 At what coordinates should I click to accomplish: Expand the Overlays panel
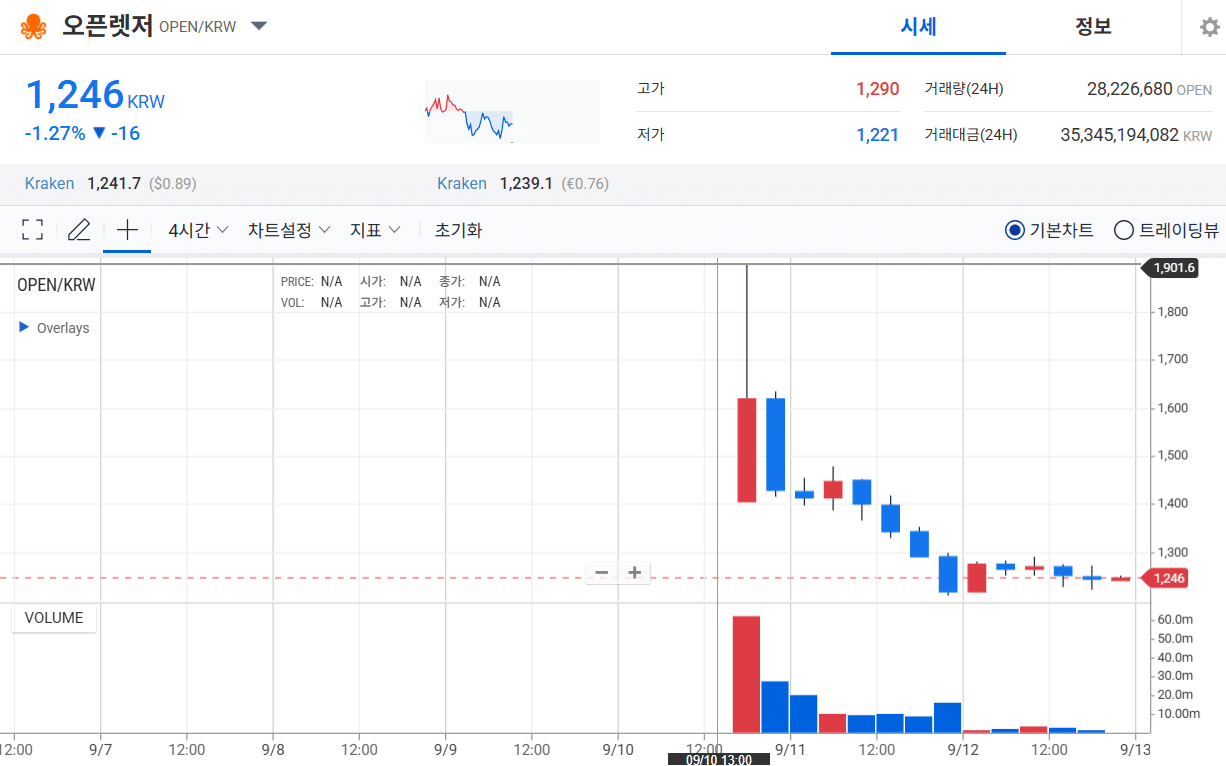pyautogui.click(x=54, y=327)
